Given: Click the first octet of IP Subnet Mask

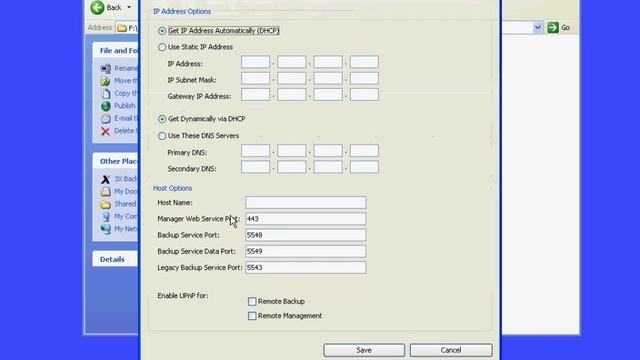Looking at the screenshot, I should [x=256, y=78].
